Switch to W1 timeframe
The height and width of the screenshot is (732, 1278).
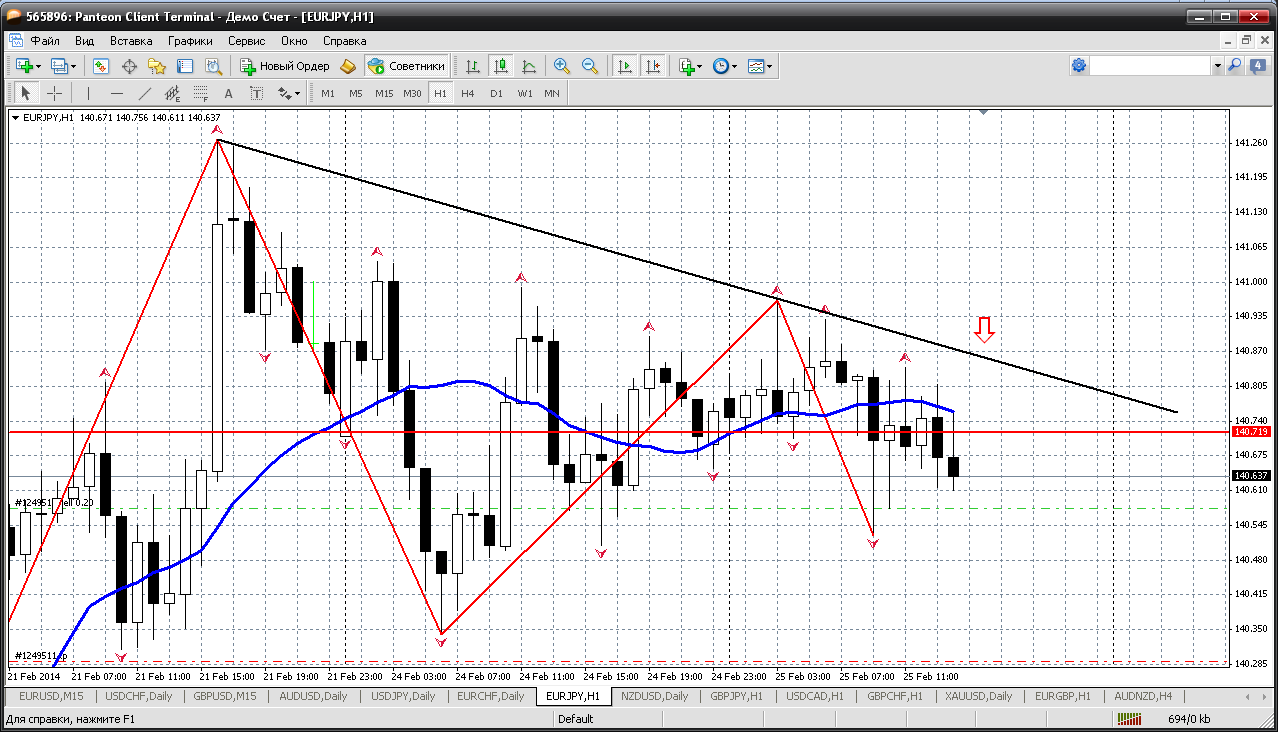pos(525,93)
